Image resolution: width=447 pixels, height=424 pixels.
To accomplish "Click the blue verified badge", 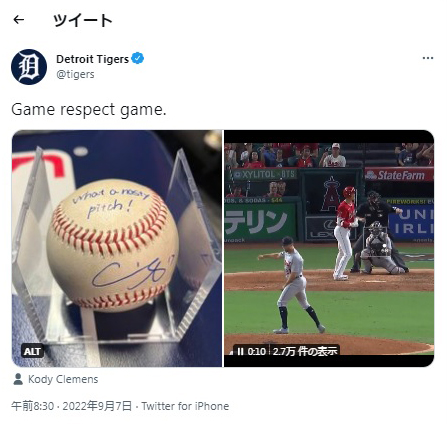I will tap(137, 58).
